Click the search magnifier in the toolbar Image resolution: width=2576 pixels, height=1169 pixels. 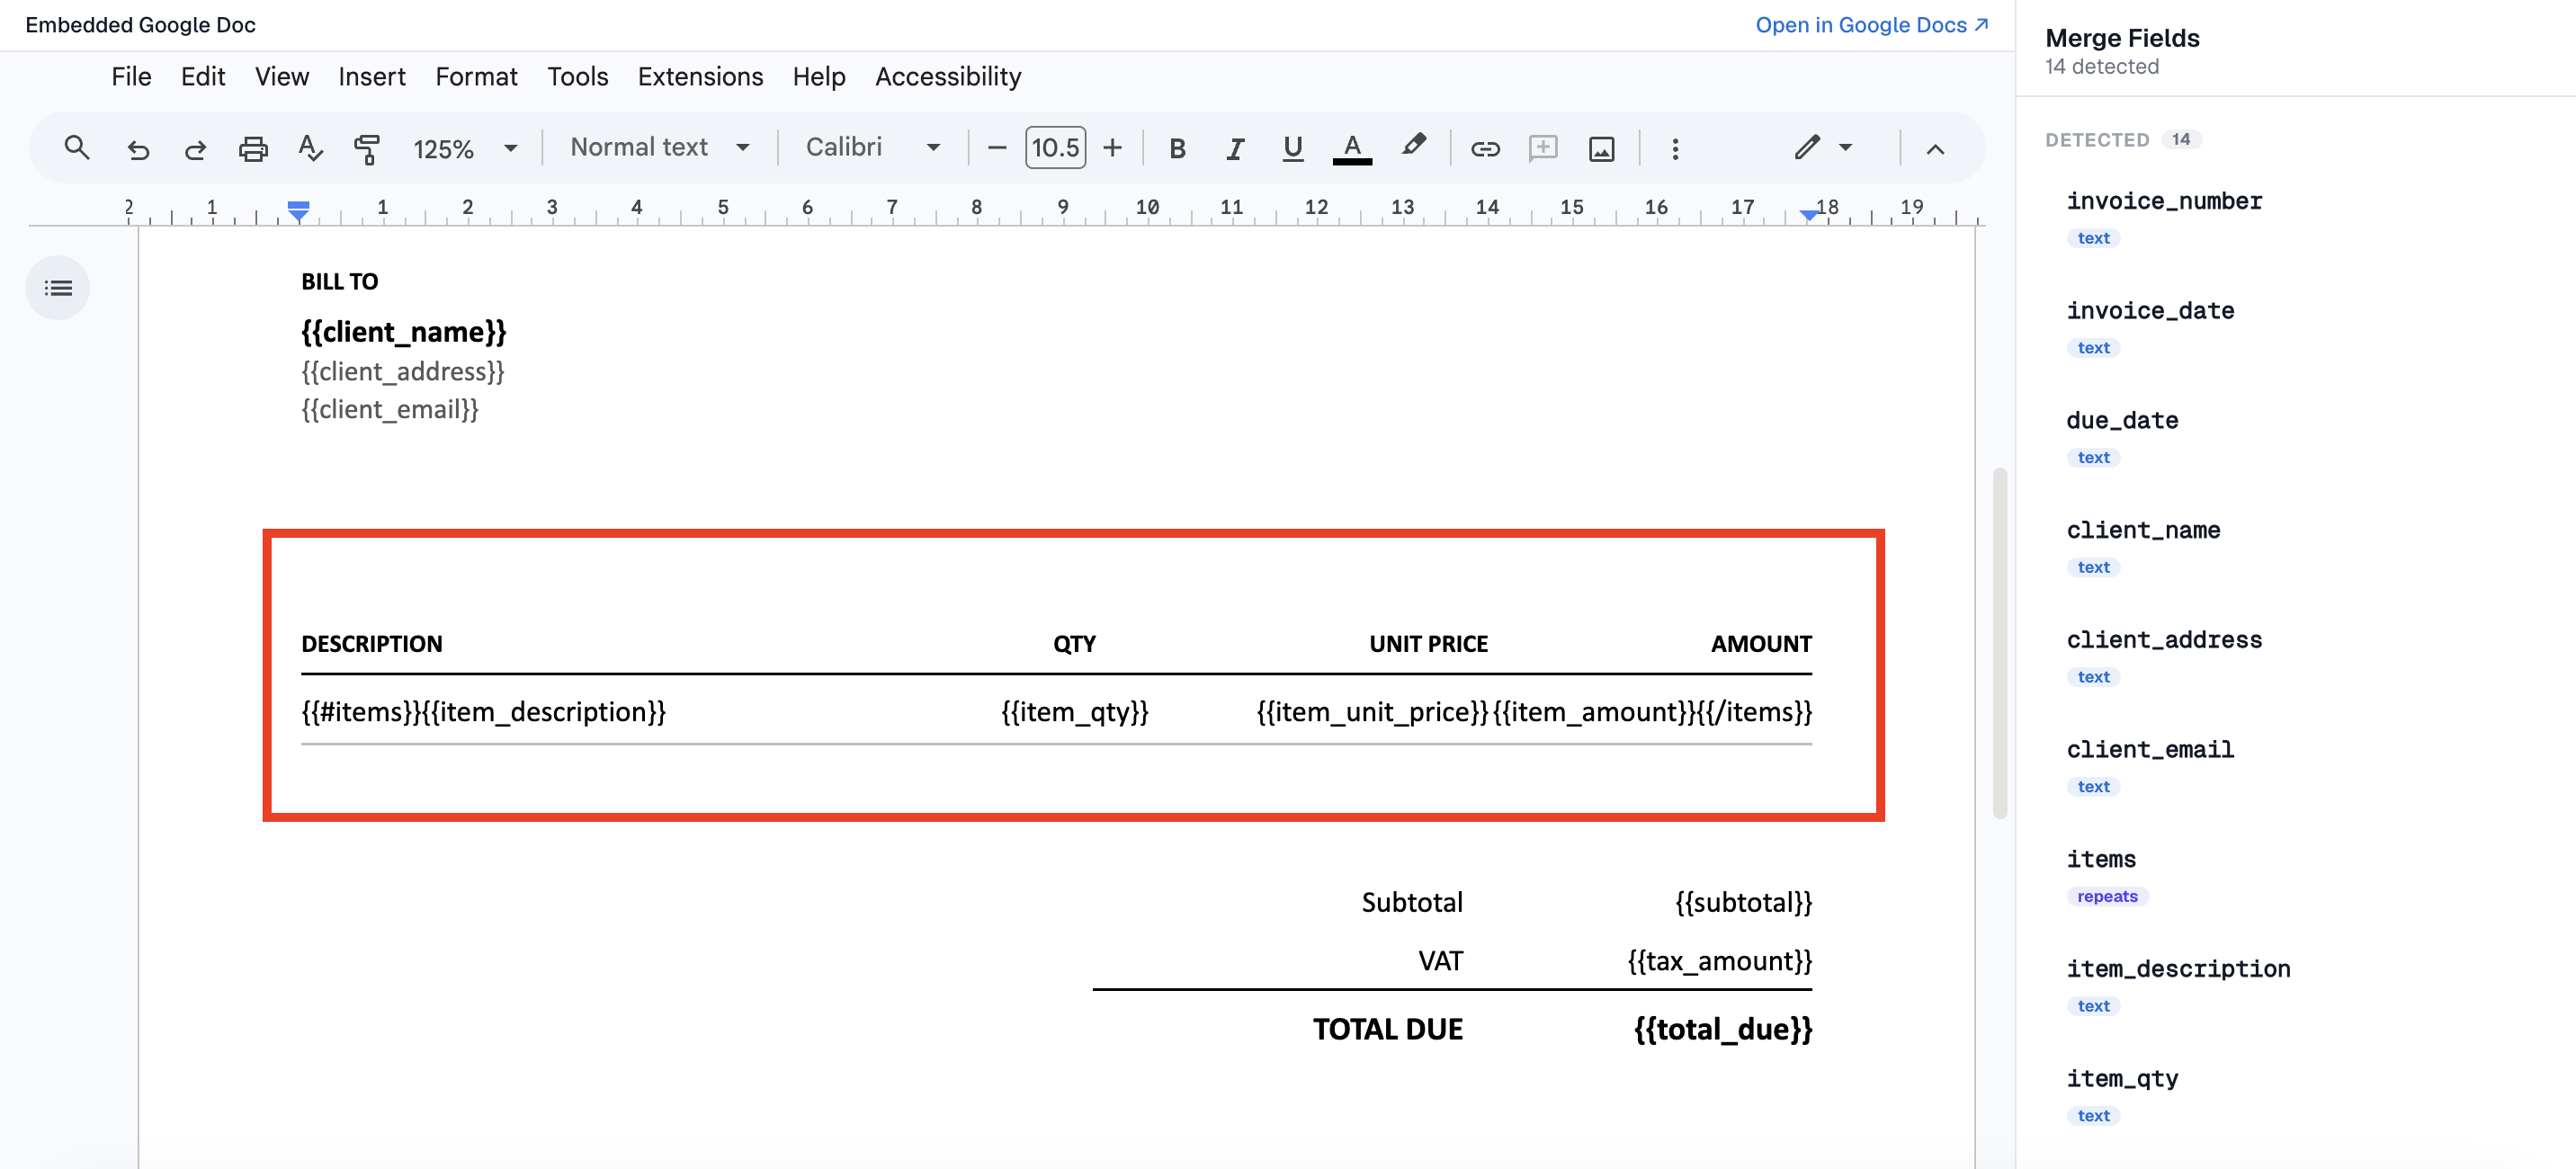[x=77, y=148]
